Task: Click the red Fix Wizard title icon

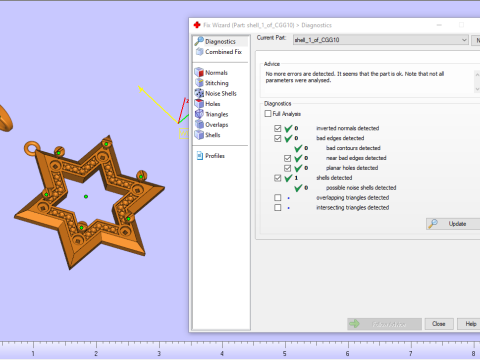Action: pyautogui.click(x=197, y=25)
